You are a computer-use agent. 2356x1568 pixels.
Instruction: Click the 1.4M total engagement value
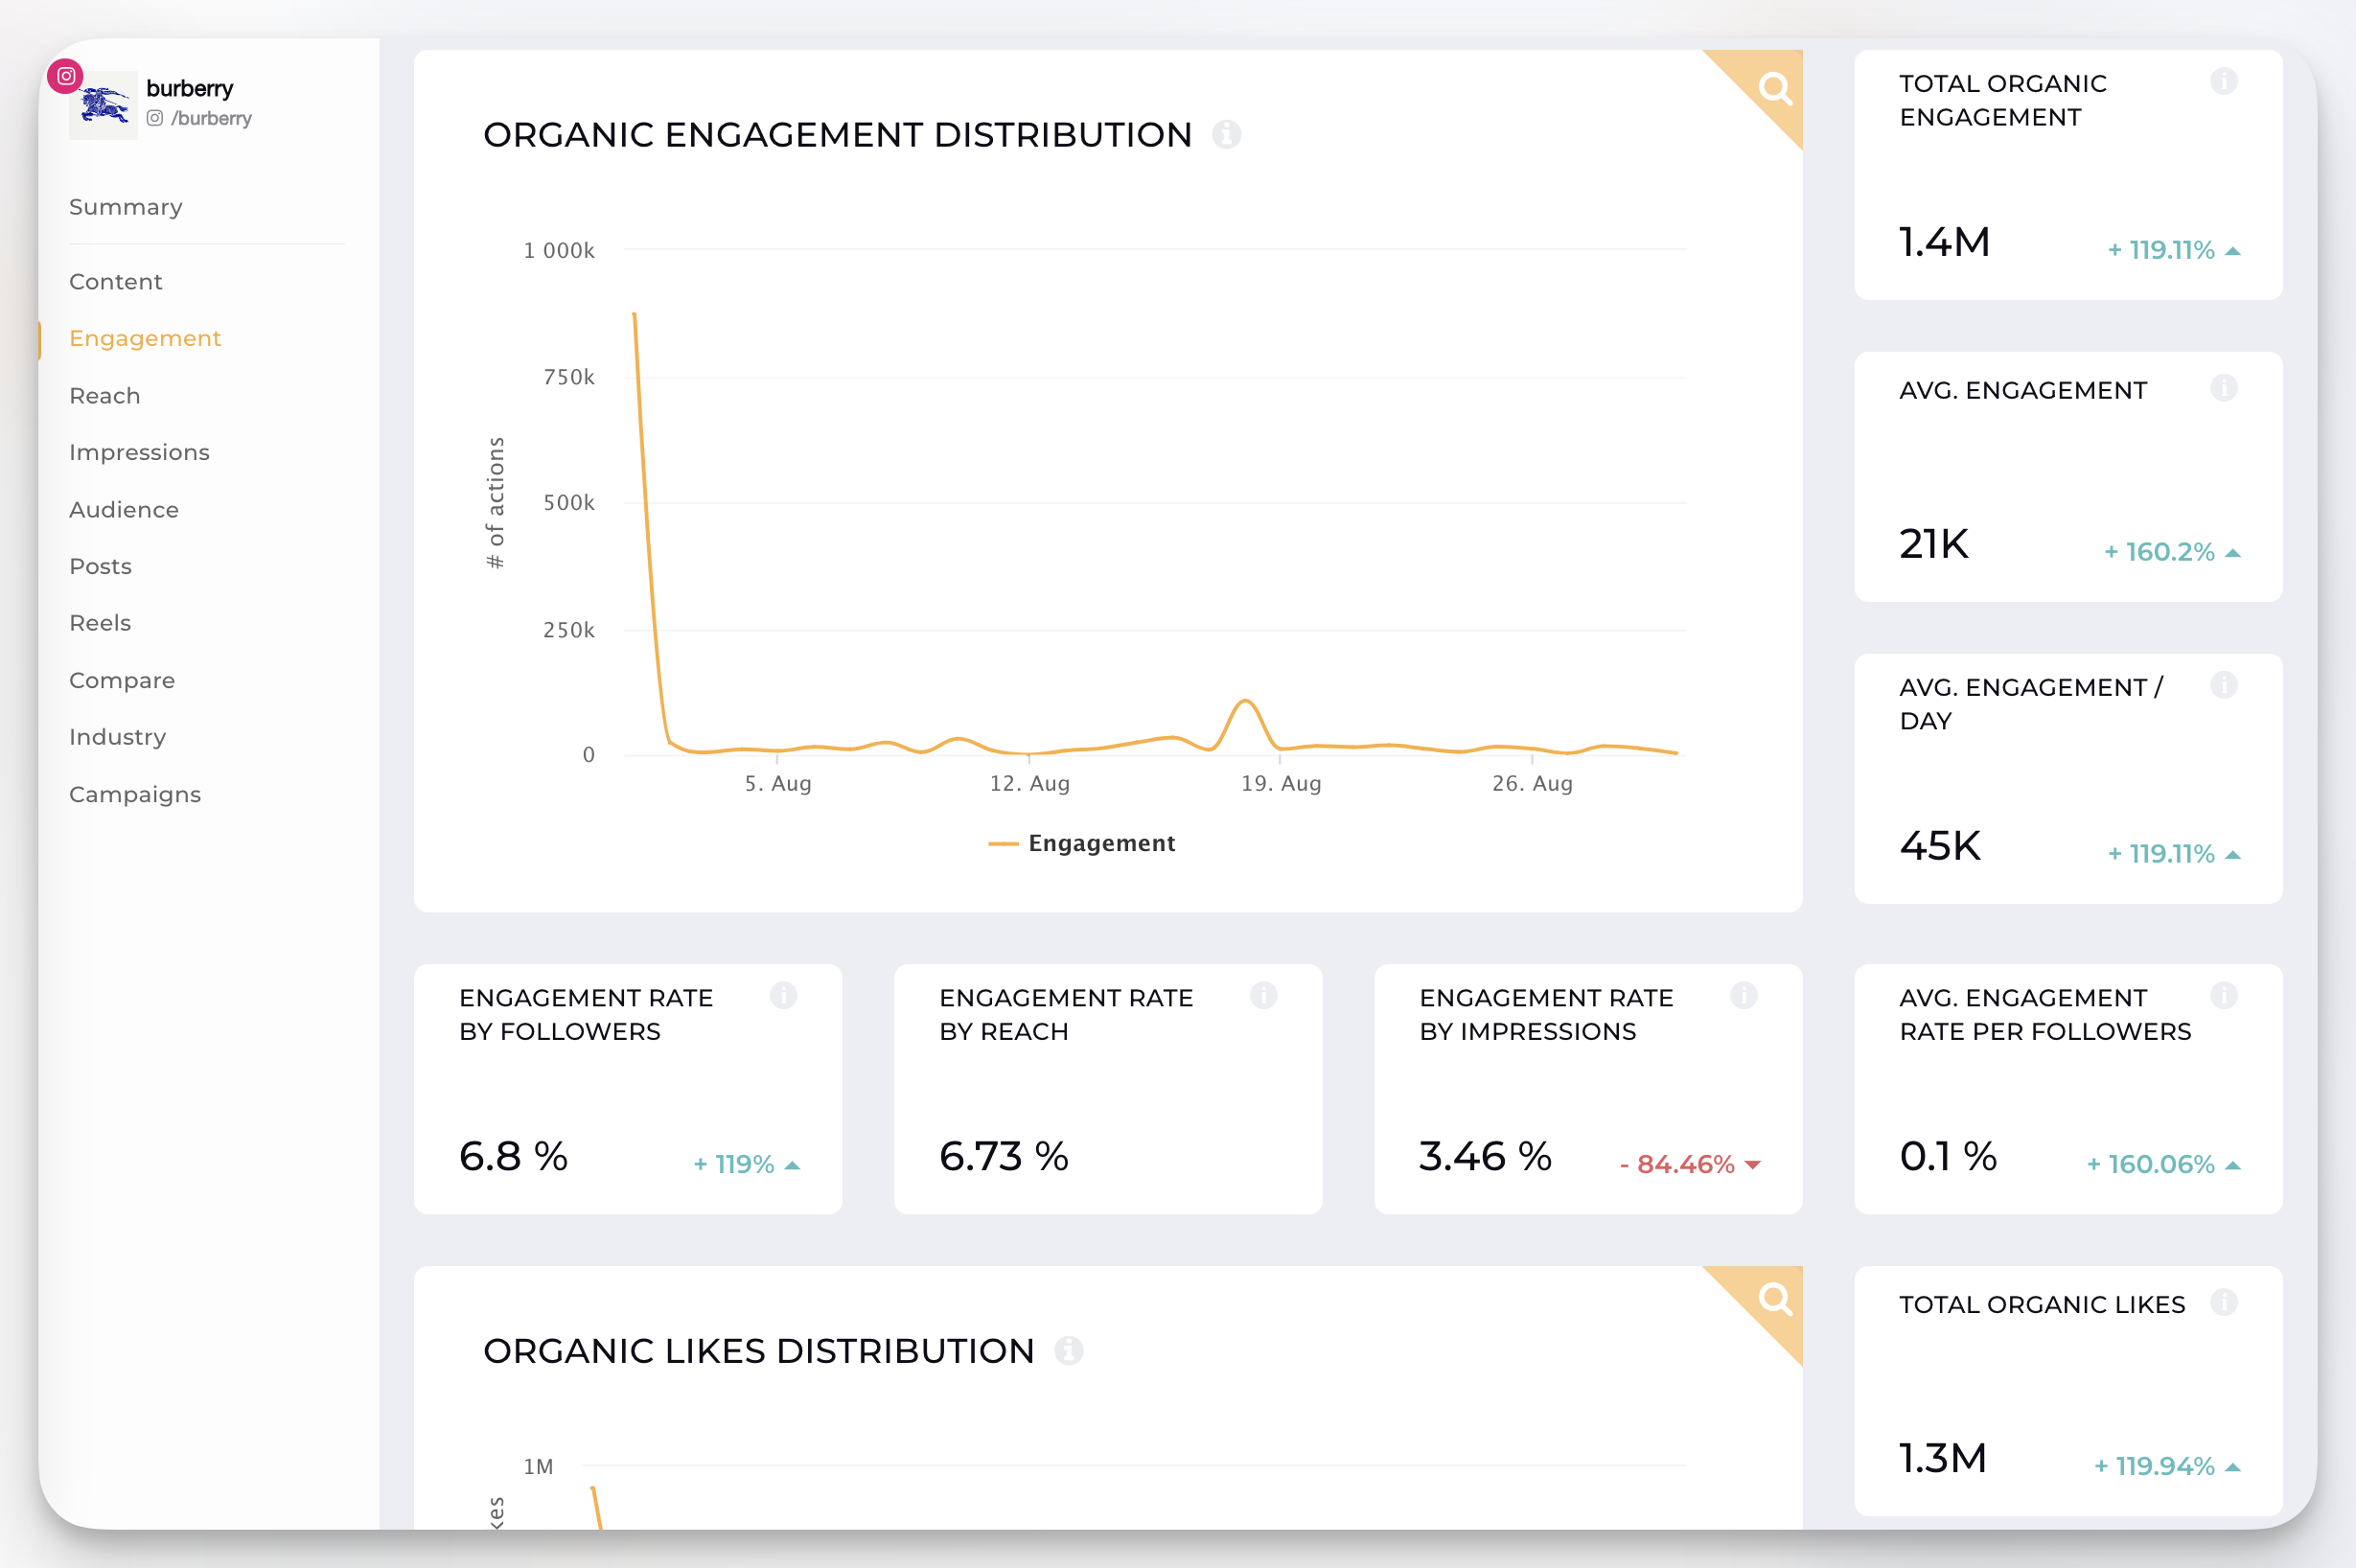click(1945, 242)
